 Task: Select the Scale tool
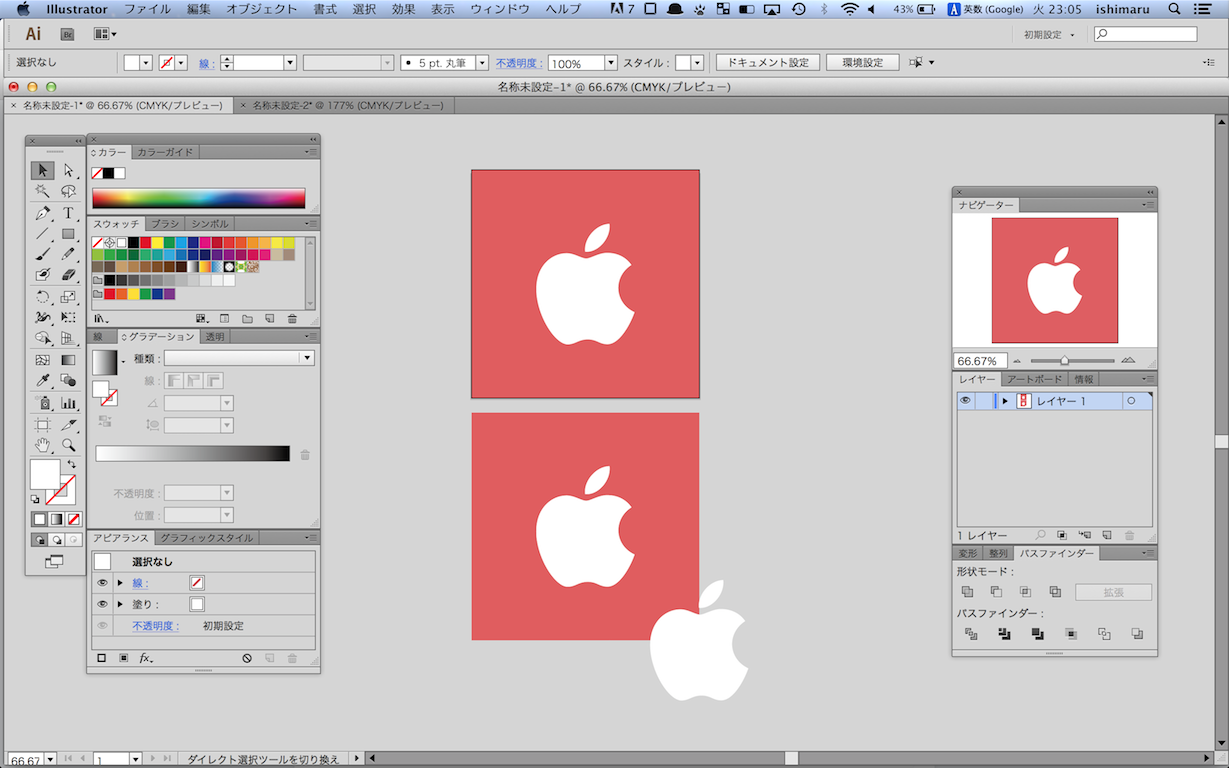(x=68, y=297)
